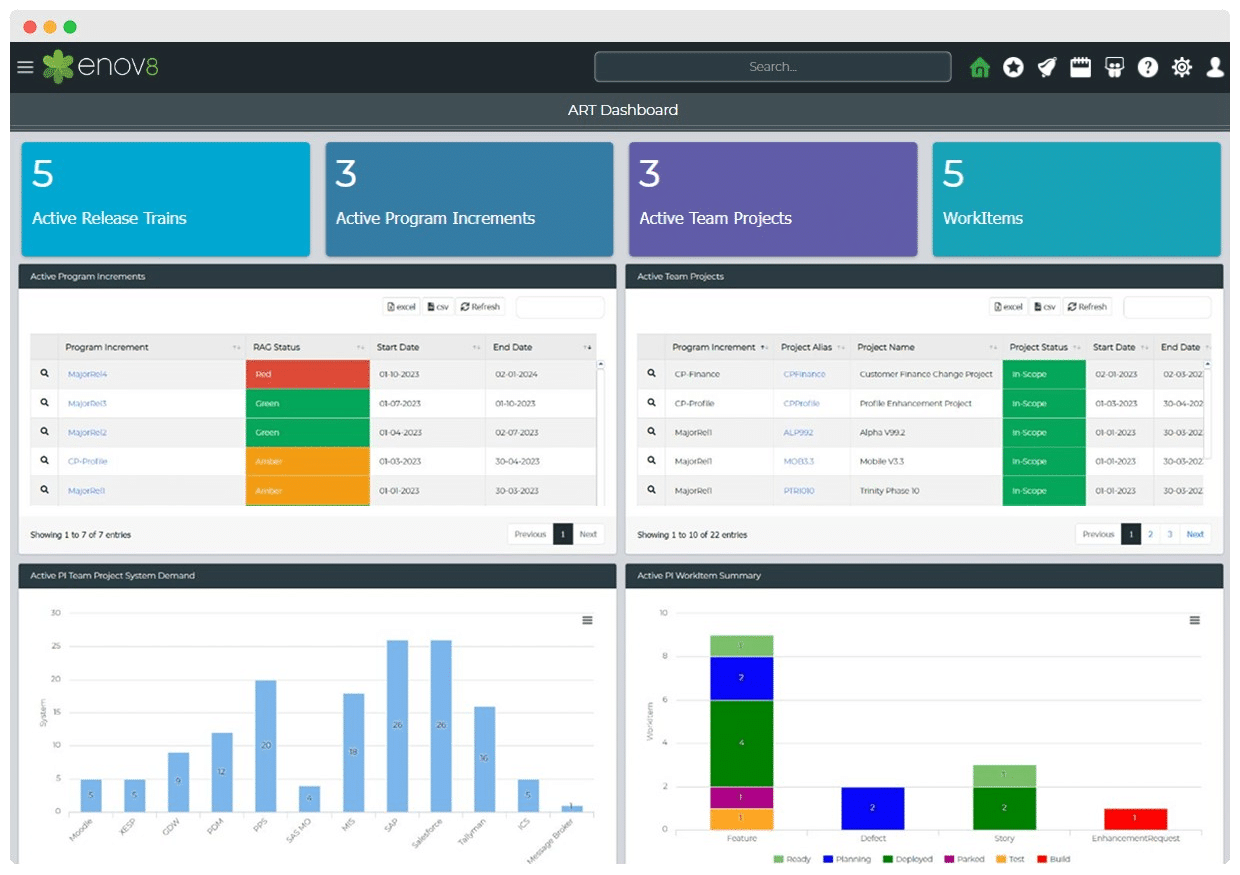Viewport: 1240px width, 875px height.
Task: Toggle the Build legend series
Action: 1053,859
